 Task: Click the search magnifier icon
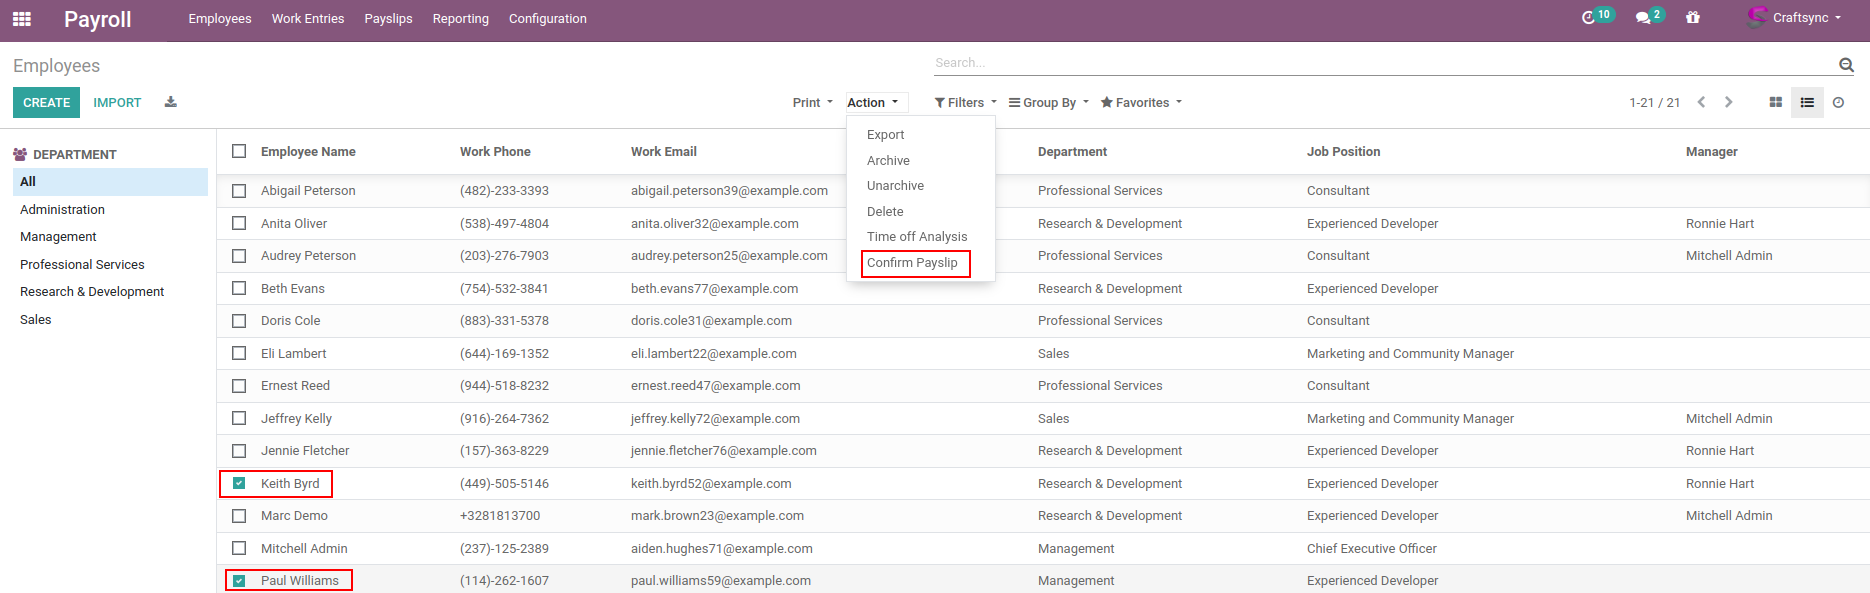point(1846,65)
